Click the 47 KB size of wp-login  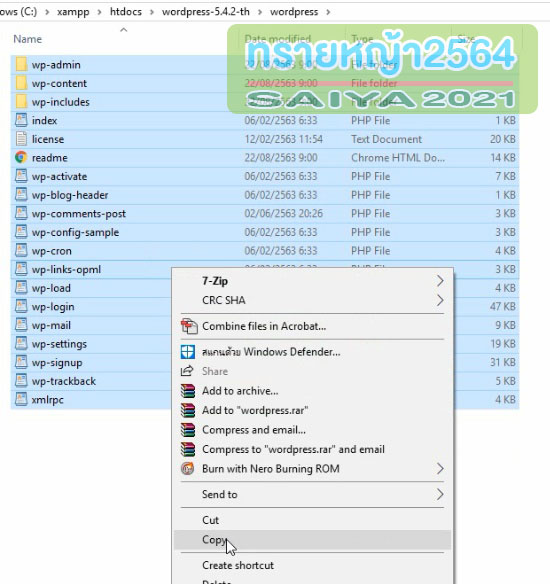pos(503,307)
